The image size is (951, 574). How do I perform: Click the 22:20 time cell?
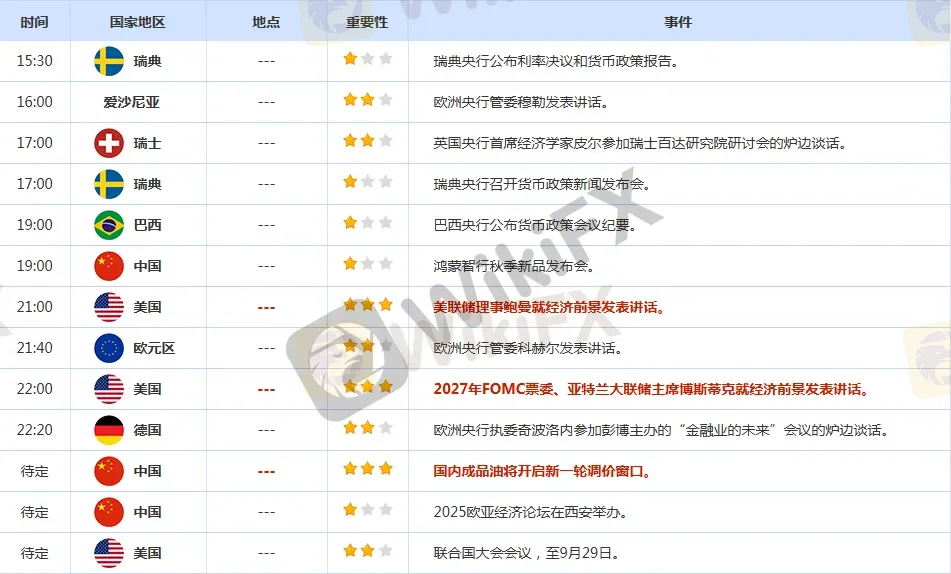tap(35, 430)
